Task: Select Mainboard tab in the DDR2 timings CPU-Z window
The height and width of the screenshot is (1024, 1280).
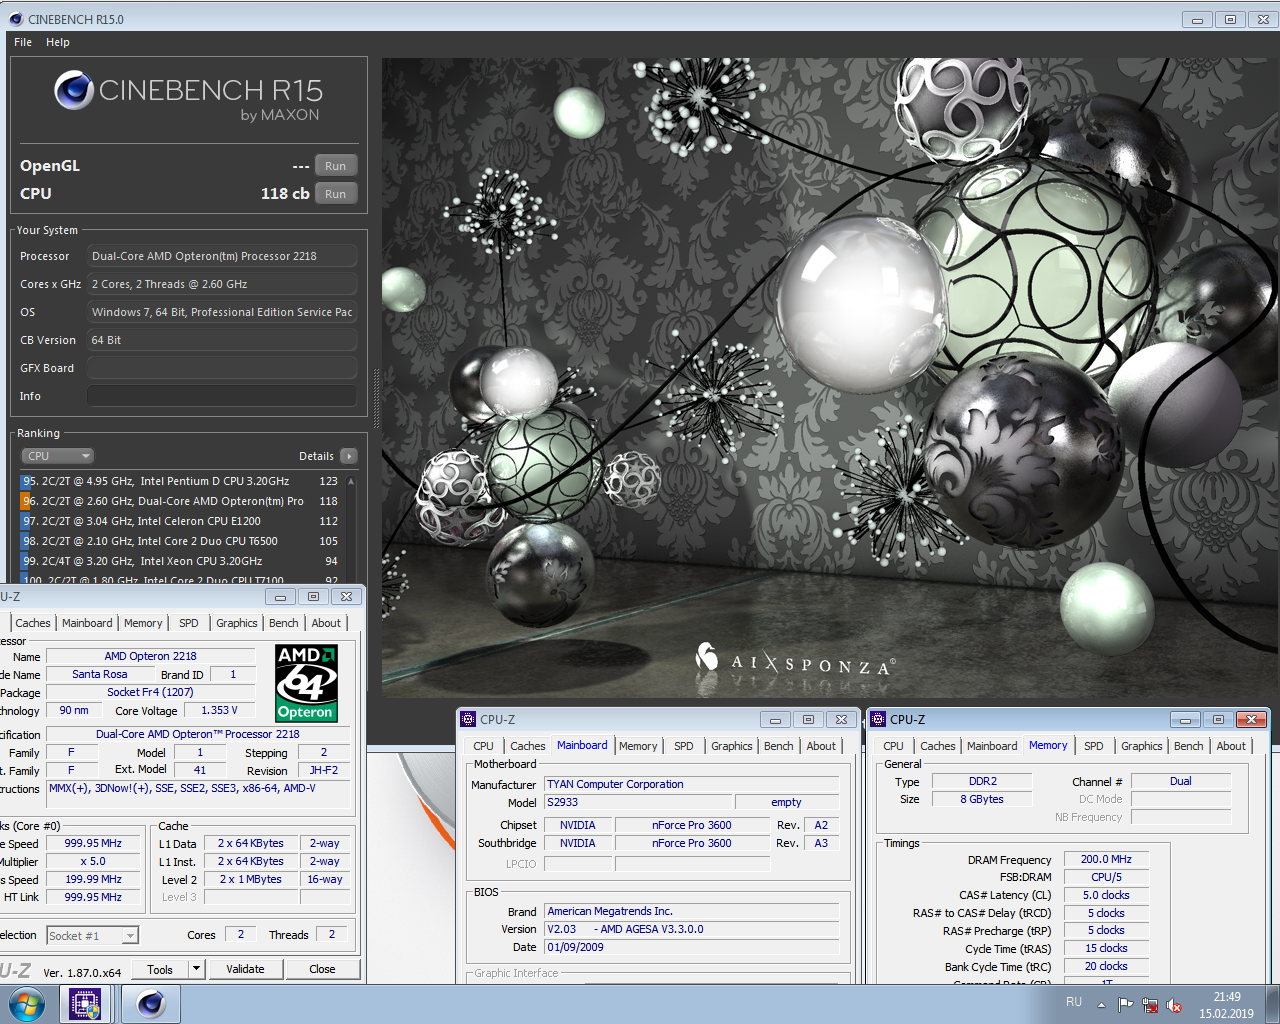Action: (992, 746)
